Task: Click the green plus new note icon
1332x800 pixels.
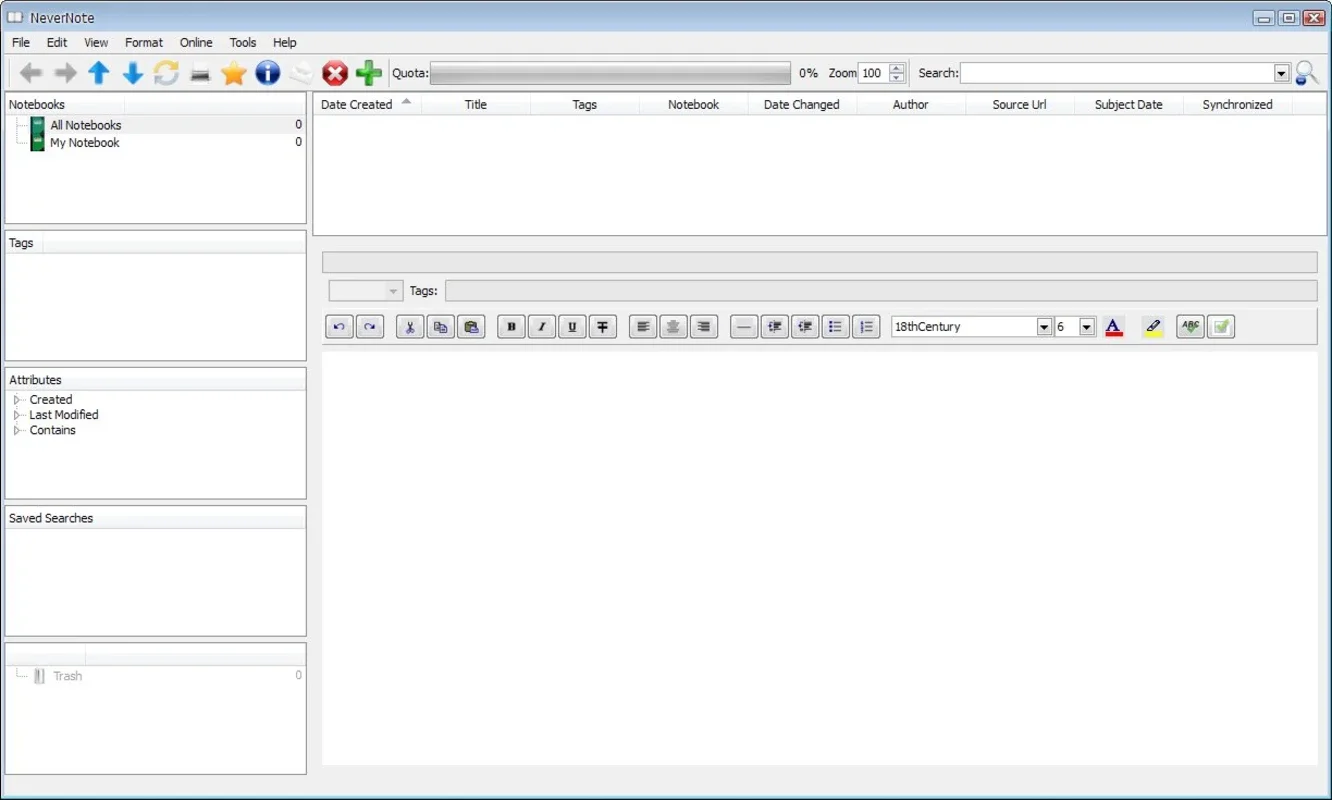Action: (369, 73)
